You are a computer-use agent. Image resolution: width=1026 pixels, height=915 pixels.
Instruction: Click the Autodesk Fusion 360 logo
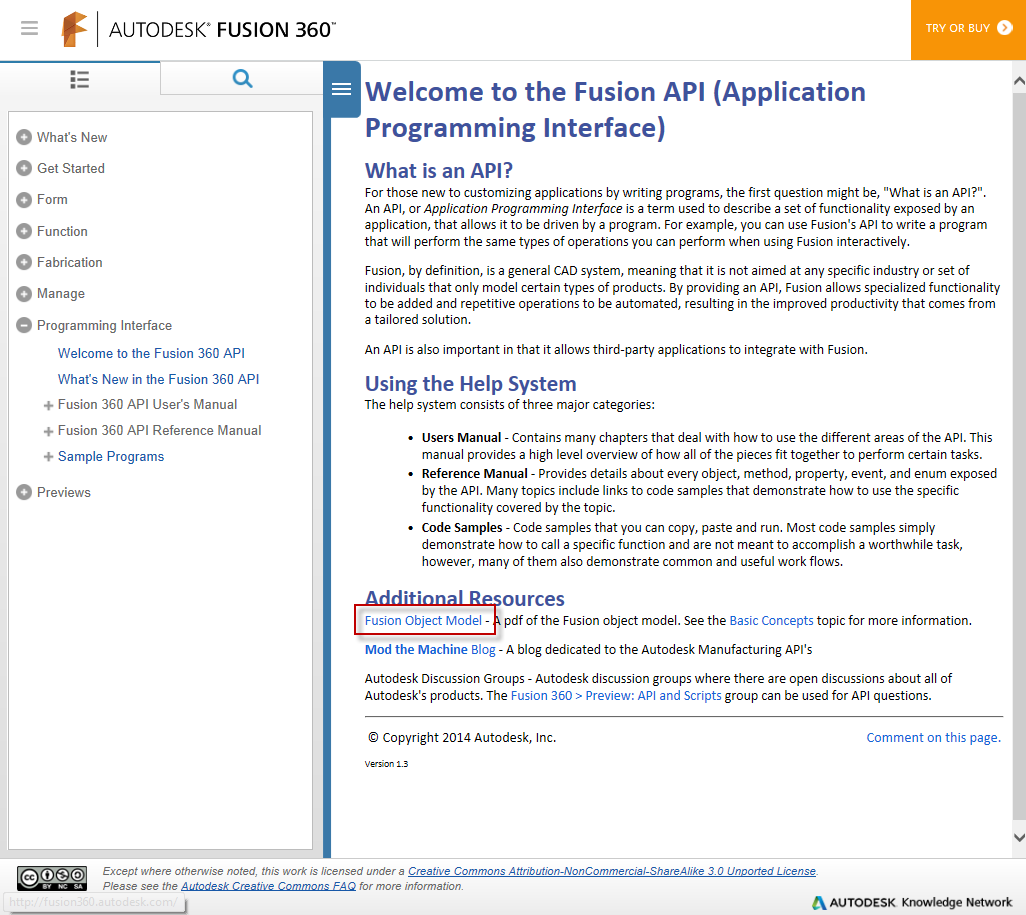tap(198, 29)
